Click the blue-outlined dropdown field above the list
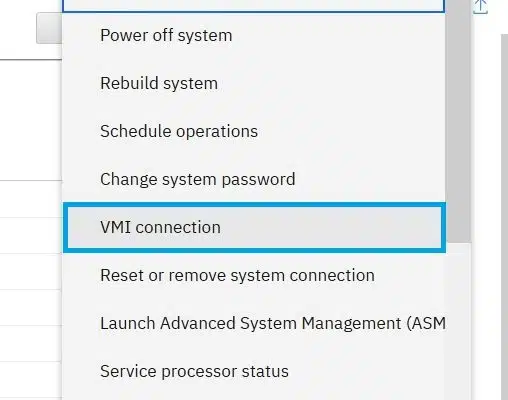 click(x=253, y=6)
